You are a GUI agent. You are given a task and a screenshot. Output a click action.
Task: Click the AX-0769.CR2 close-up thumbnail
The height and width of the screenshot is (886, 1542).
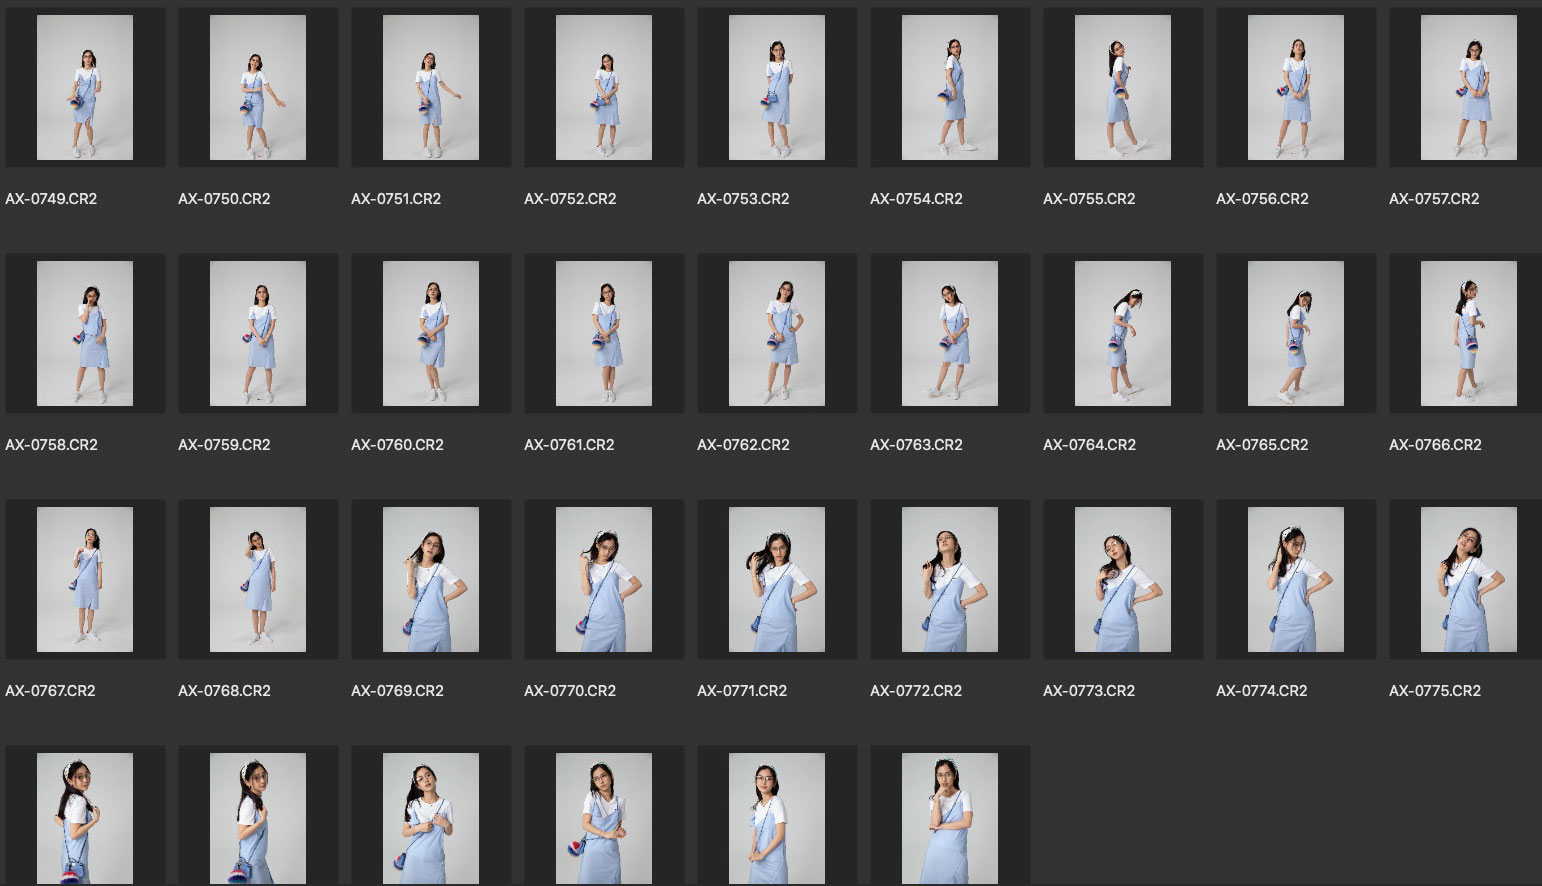[431, 580]
